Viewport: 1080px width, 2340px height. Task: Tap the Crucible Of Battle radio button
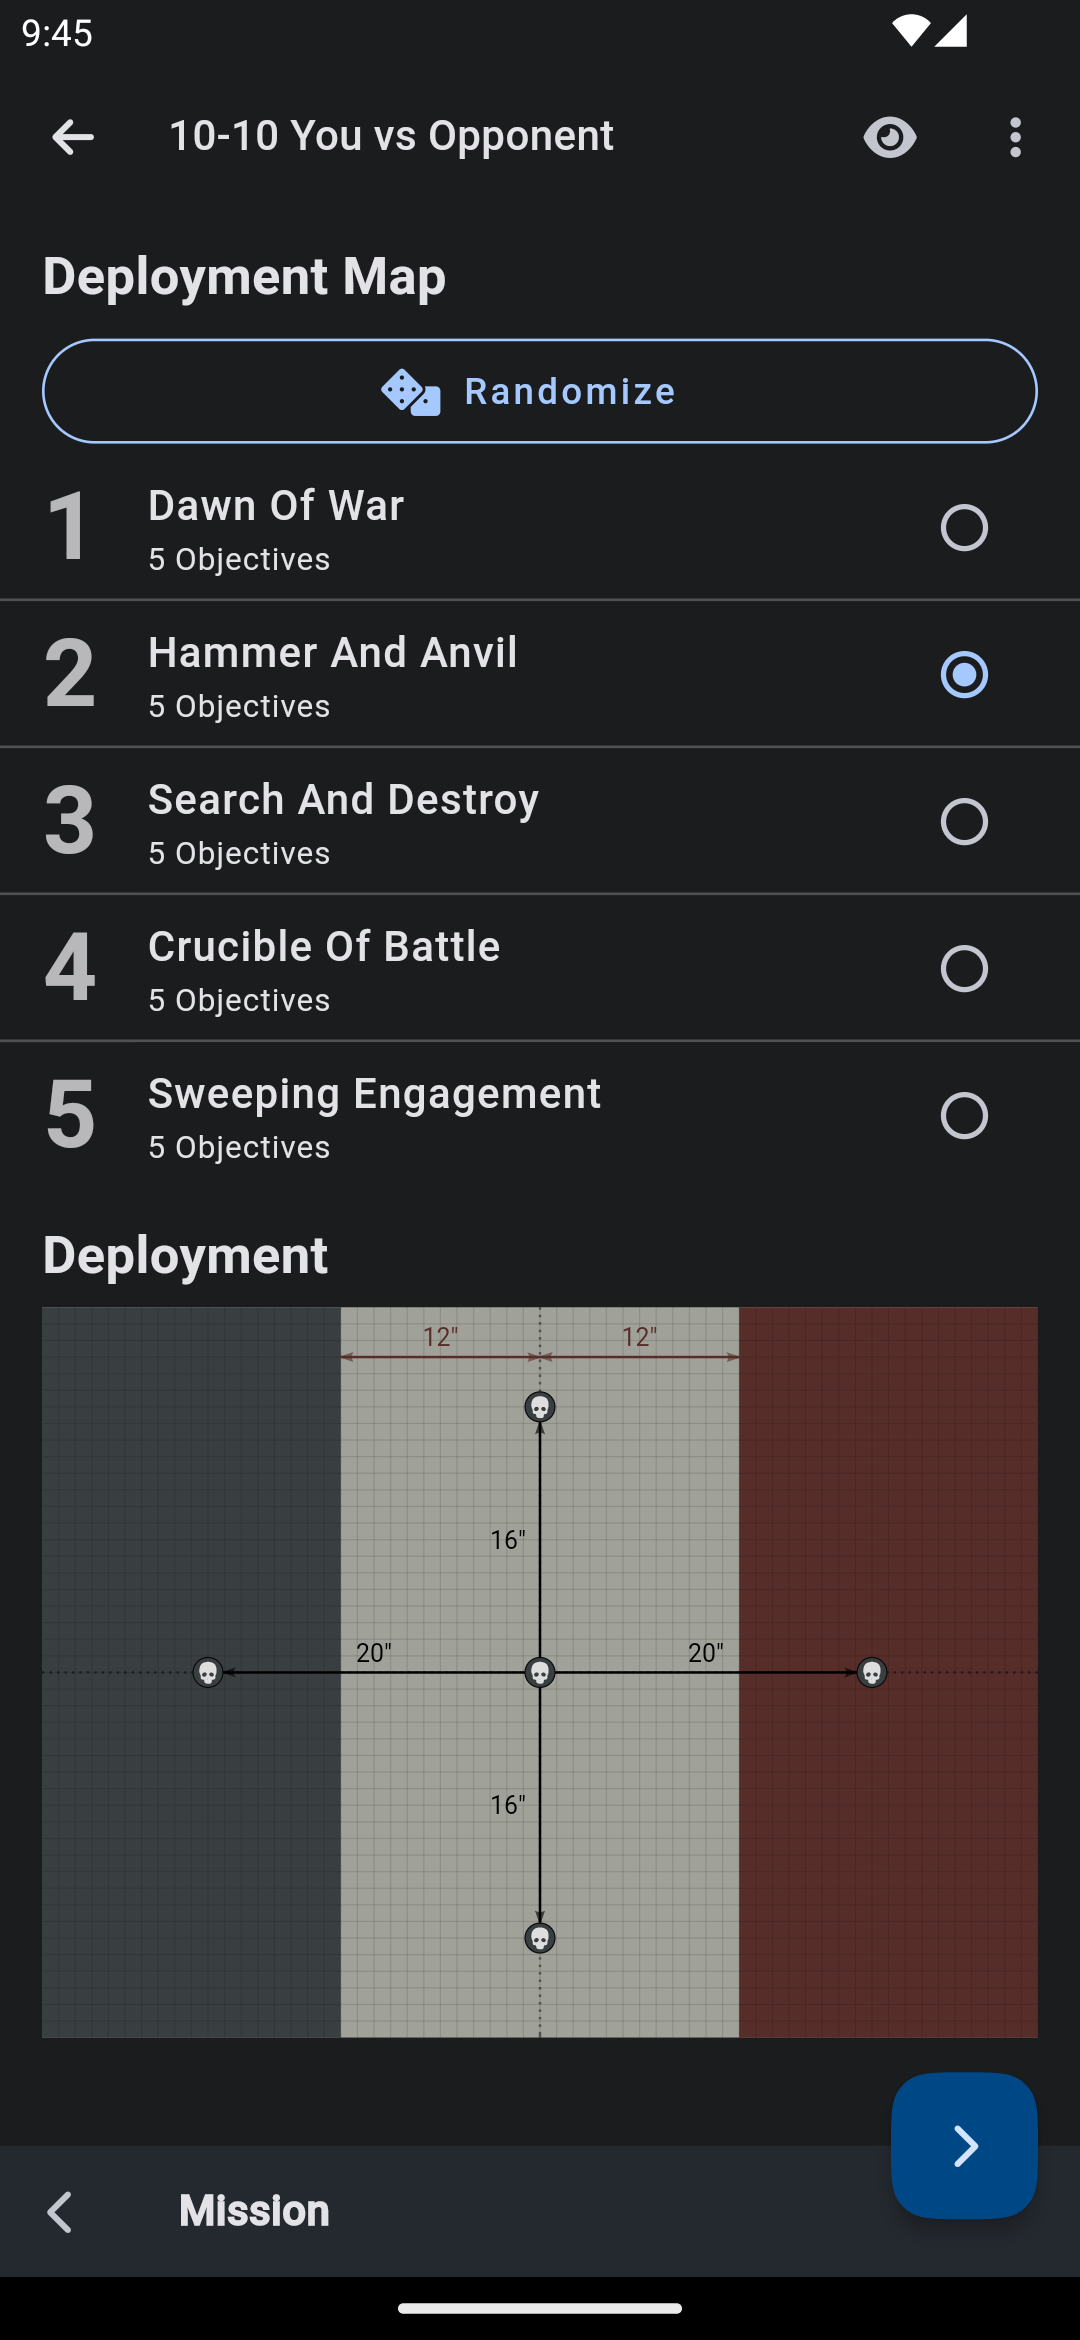pyautogui.click(x=964, y=969)
